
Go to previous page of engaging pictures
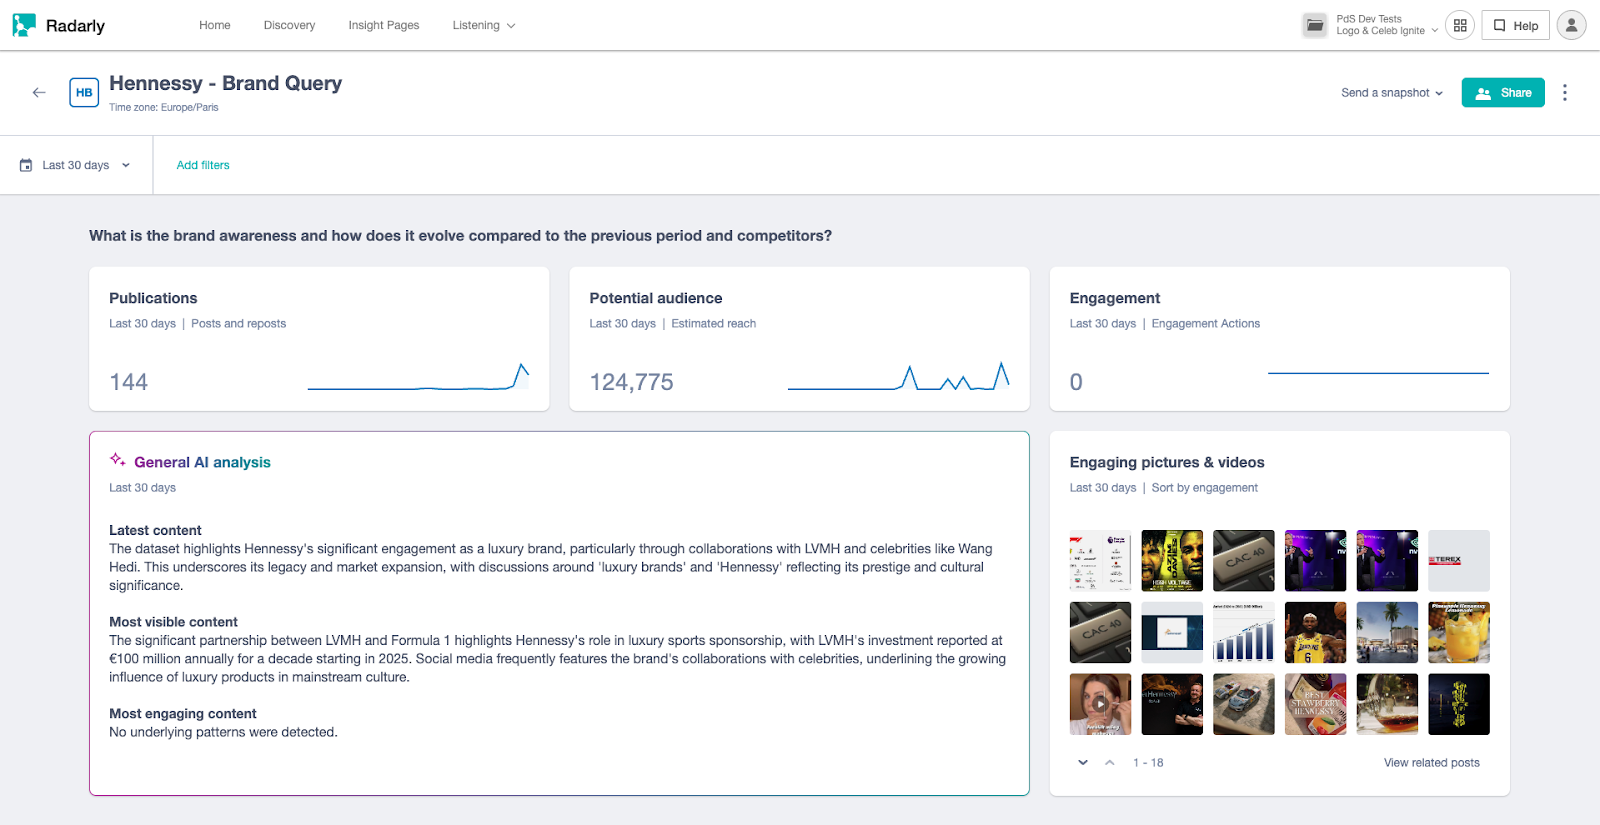1110,762
